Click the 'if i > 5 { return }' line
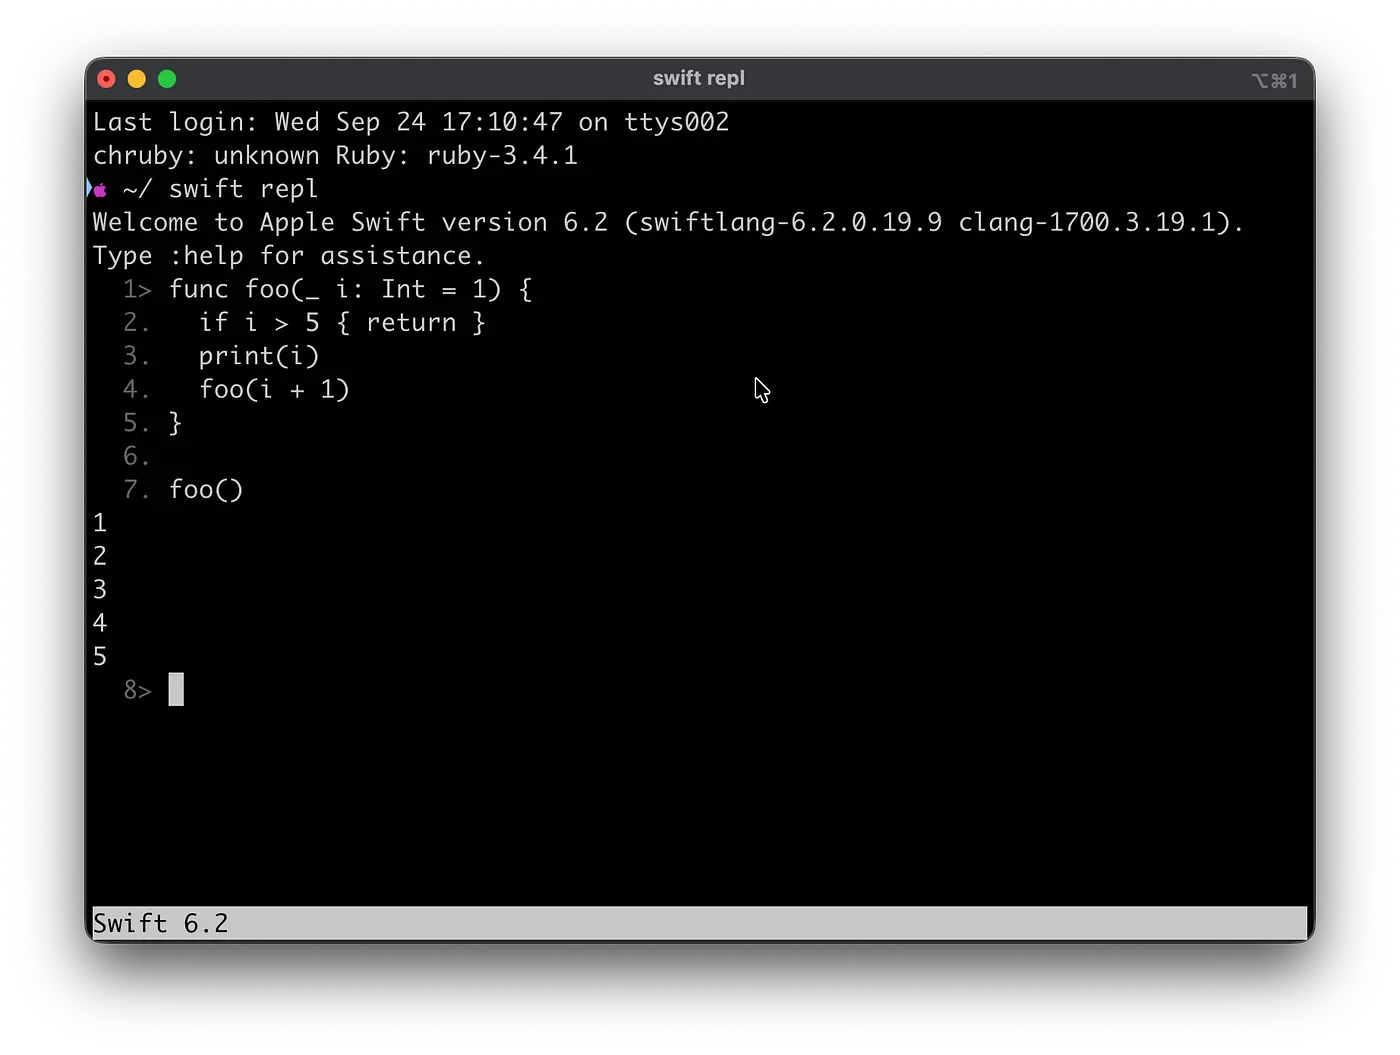The height and width of the screenshot is (1055, 1400). (342, 322)
